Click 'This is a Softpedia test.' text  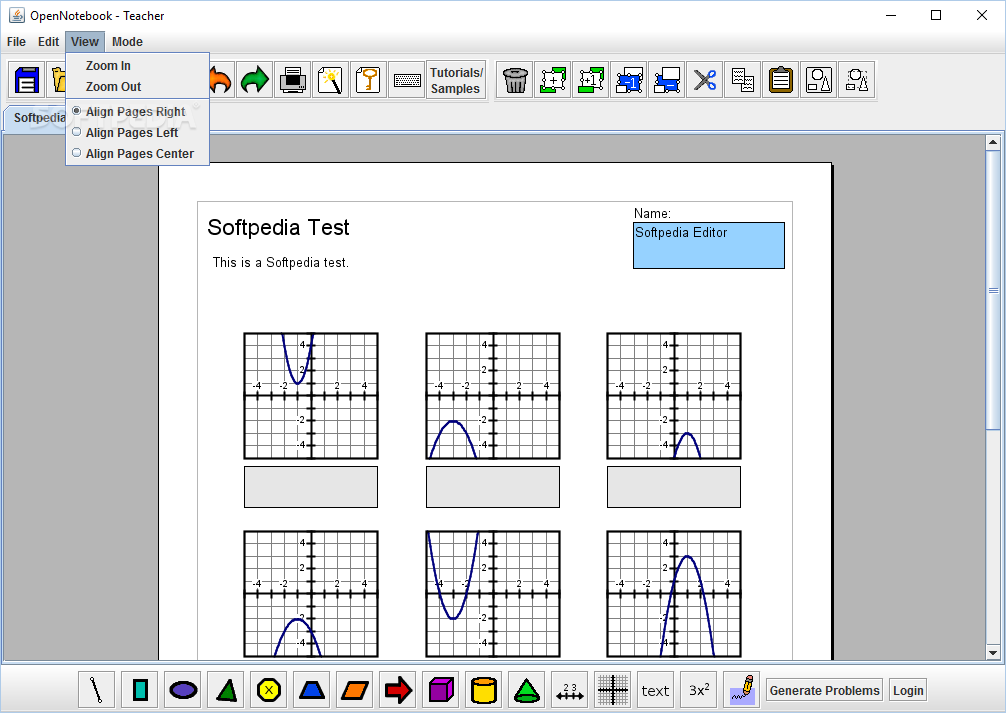click(280, 262)
